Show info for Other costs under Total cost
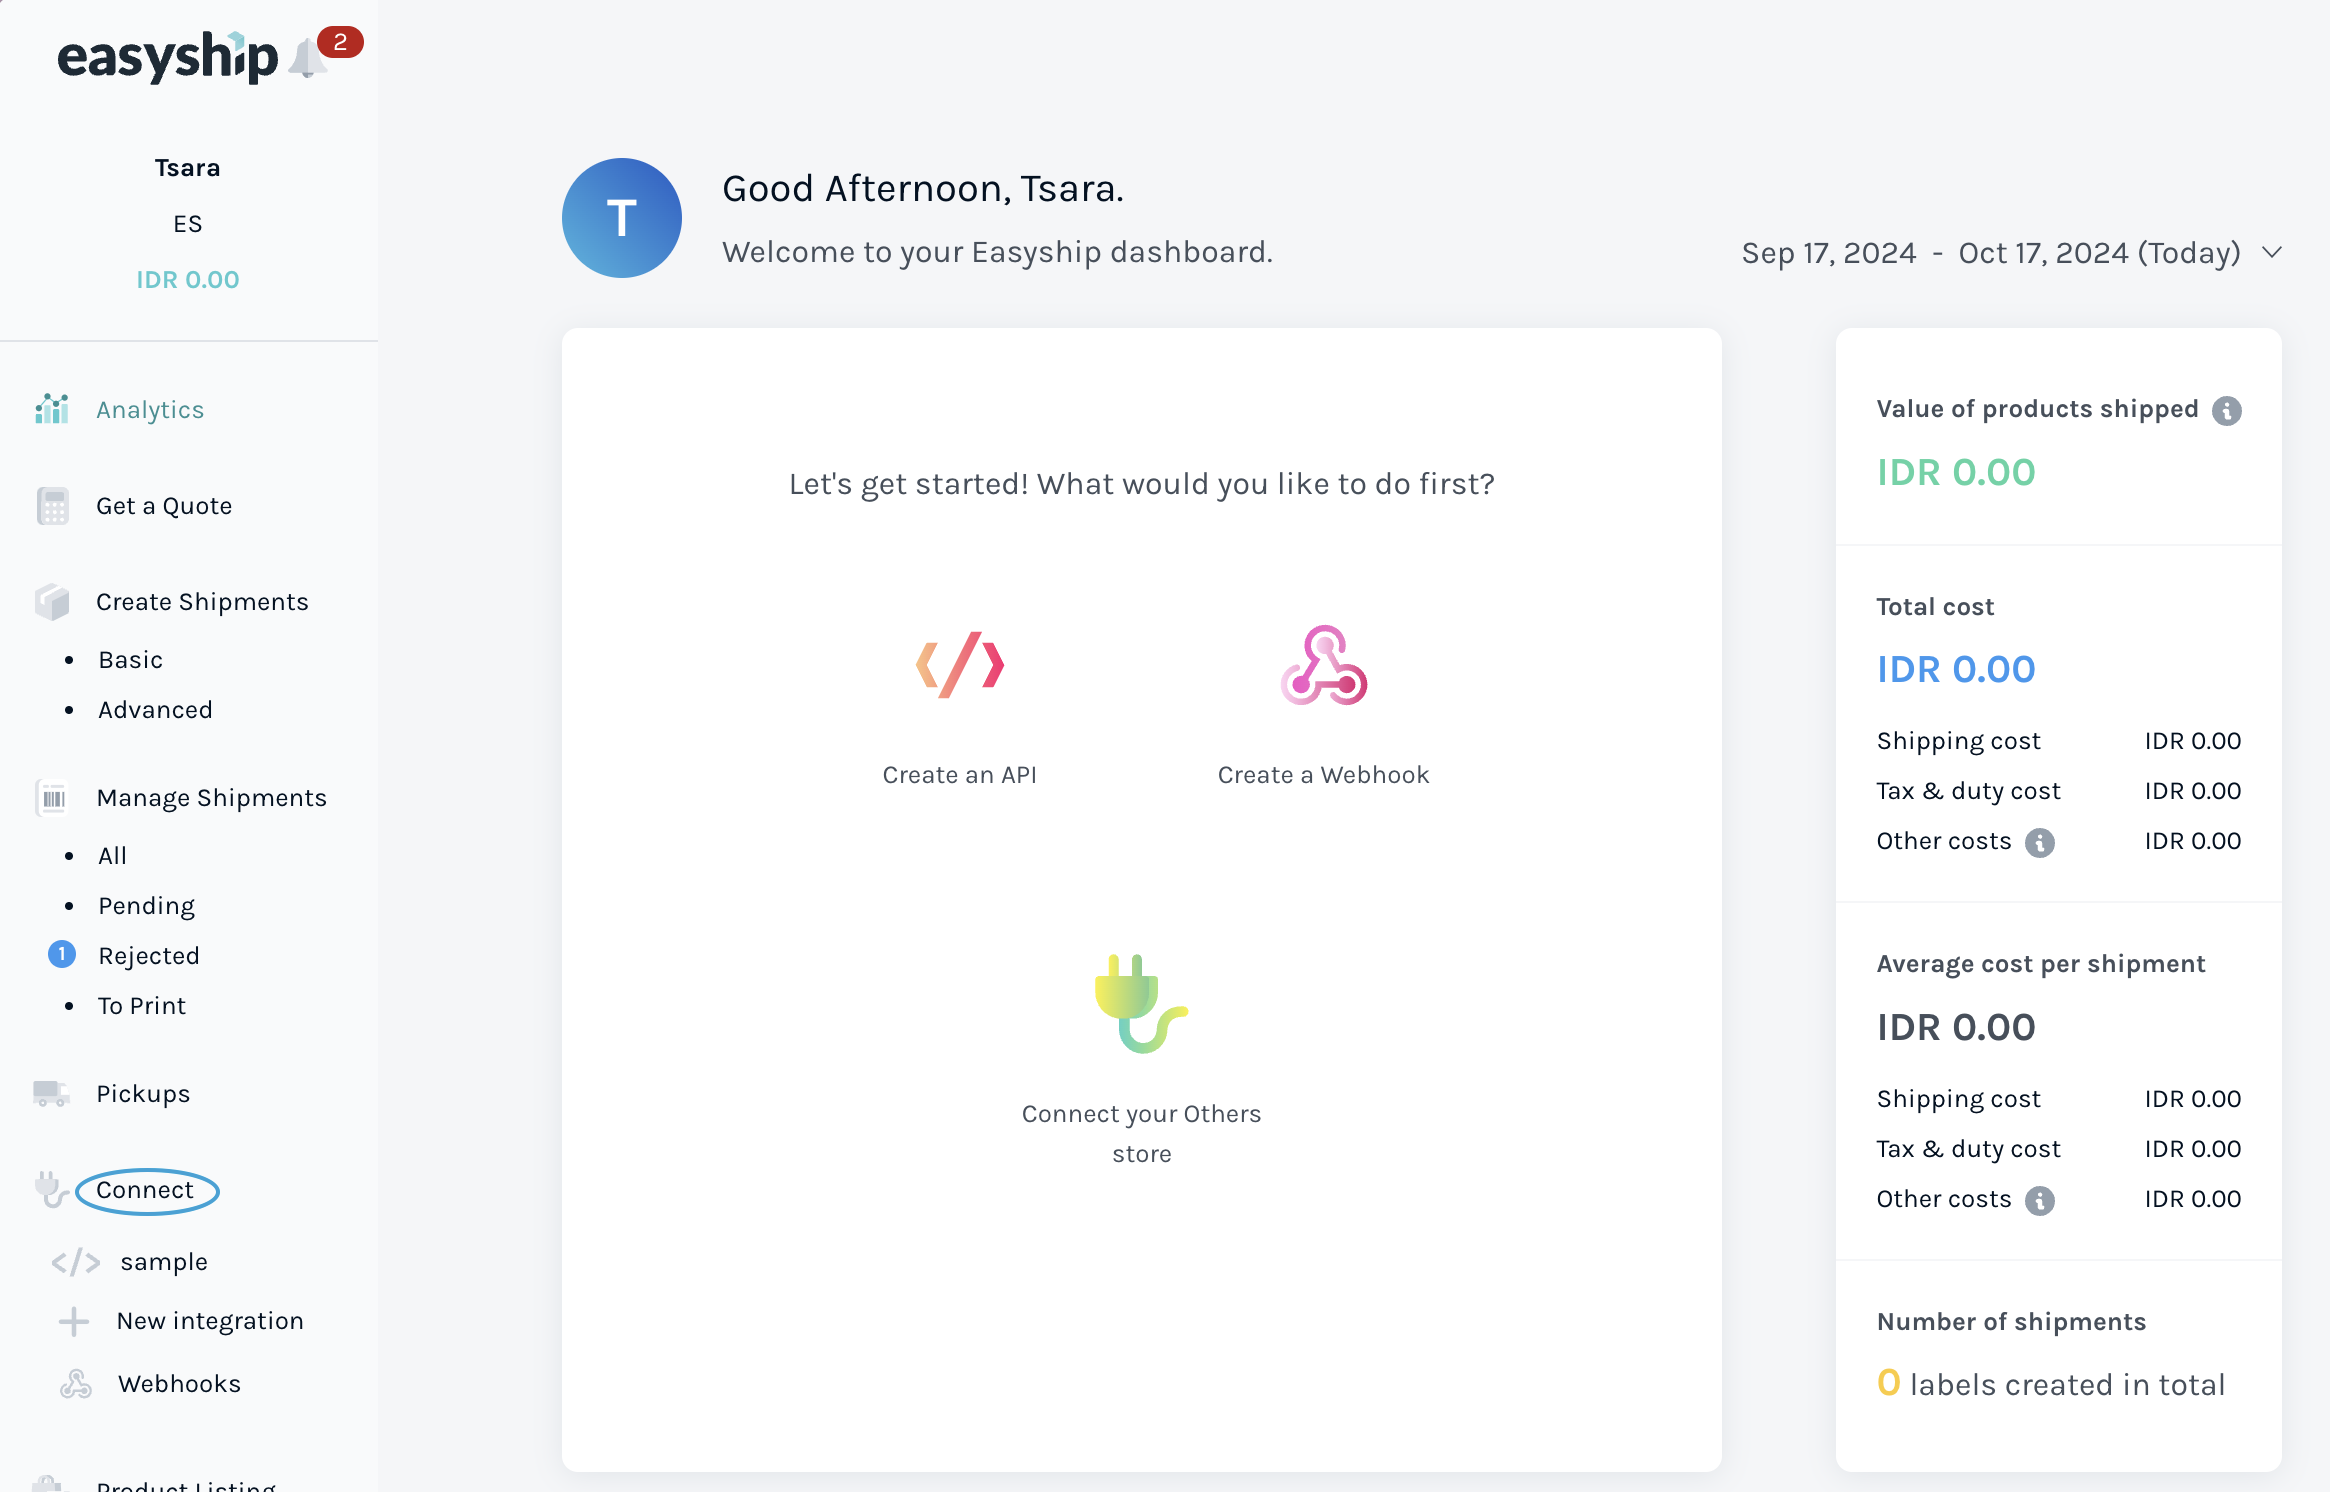The height and width of the screenshot is (1492, 2330). (x=2040, y=842)
